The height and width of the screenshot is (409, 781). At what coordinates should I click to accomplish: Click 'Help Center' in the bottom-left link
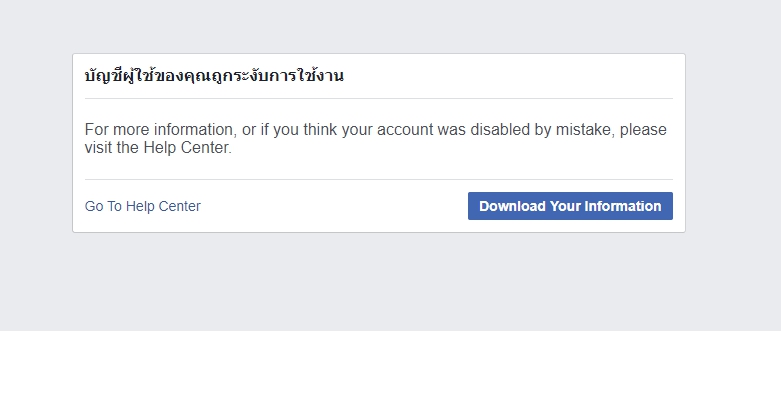point(164,206)
